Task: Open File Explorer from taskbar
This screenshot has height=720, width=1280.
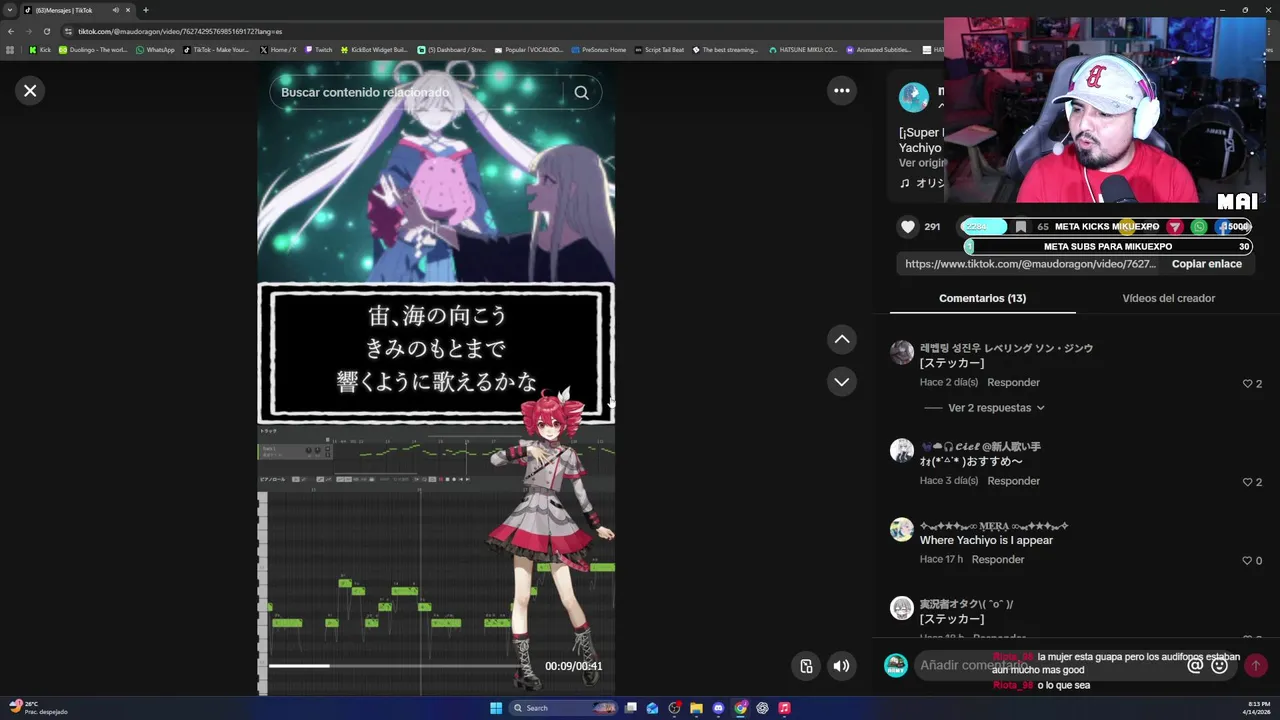Action: point(696,708)
